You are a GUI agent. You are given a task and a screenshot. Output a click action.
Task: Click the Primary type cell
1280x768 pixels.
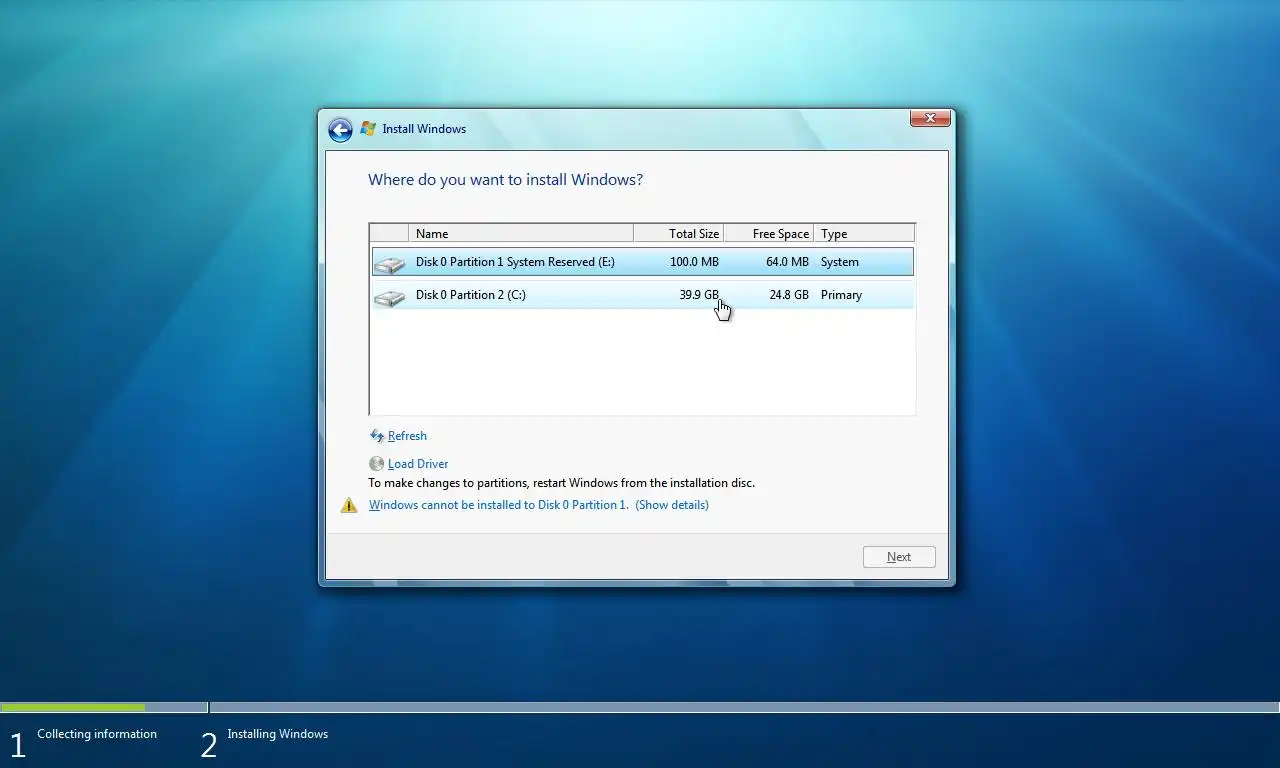pos(841,295)
